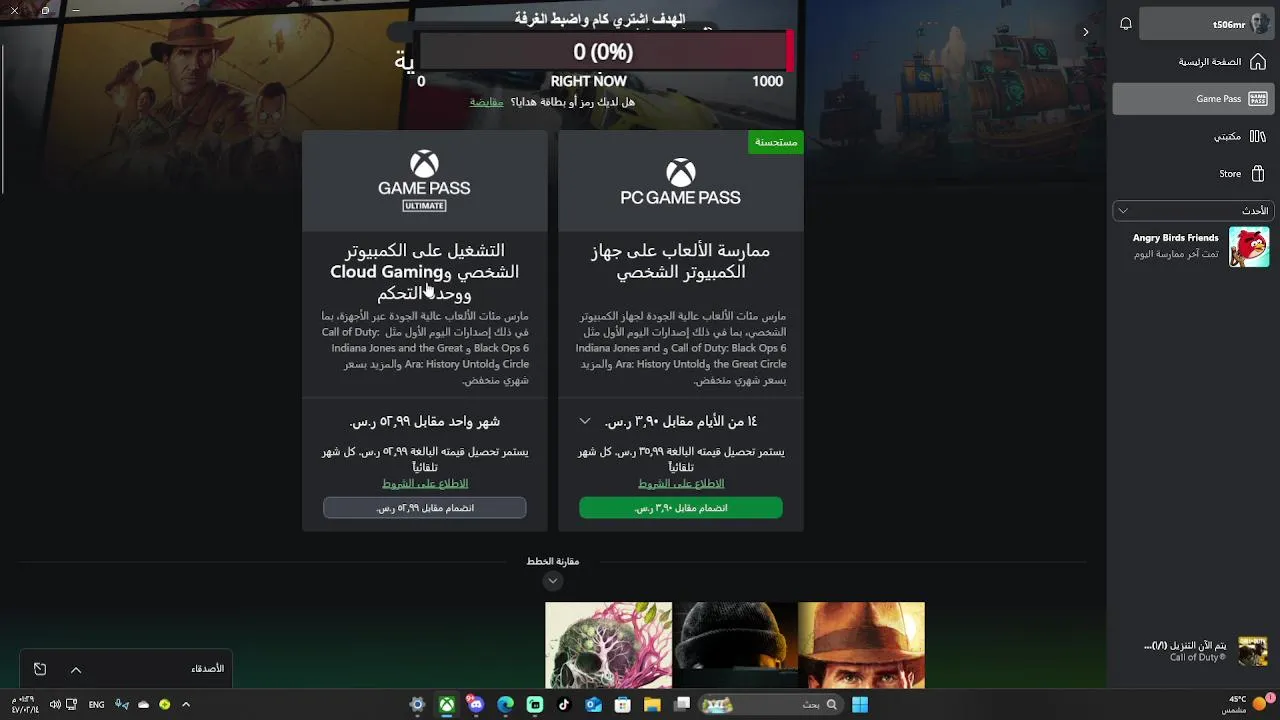The height and width of the screenshot is (720, 1280).
Task: Expand the الأحدث recent-games dropdown
Action: click(1193, 210)
